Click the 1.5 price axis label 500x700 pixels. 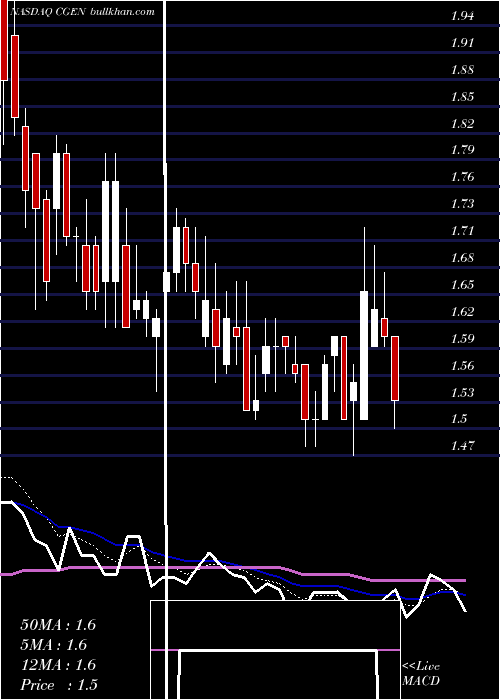(x=458, y=418)
